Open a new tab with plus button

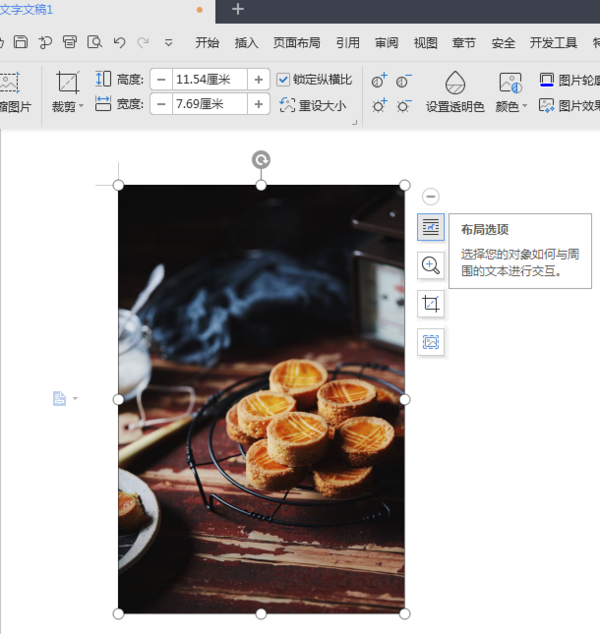coord(238,9)
